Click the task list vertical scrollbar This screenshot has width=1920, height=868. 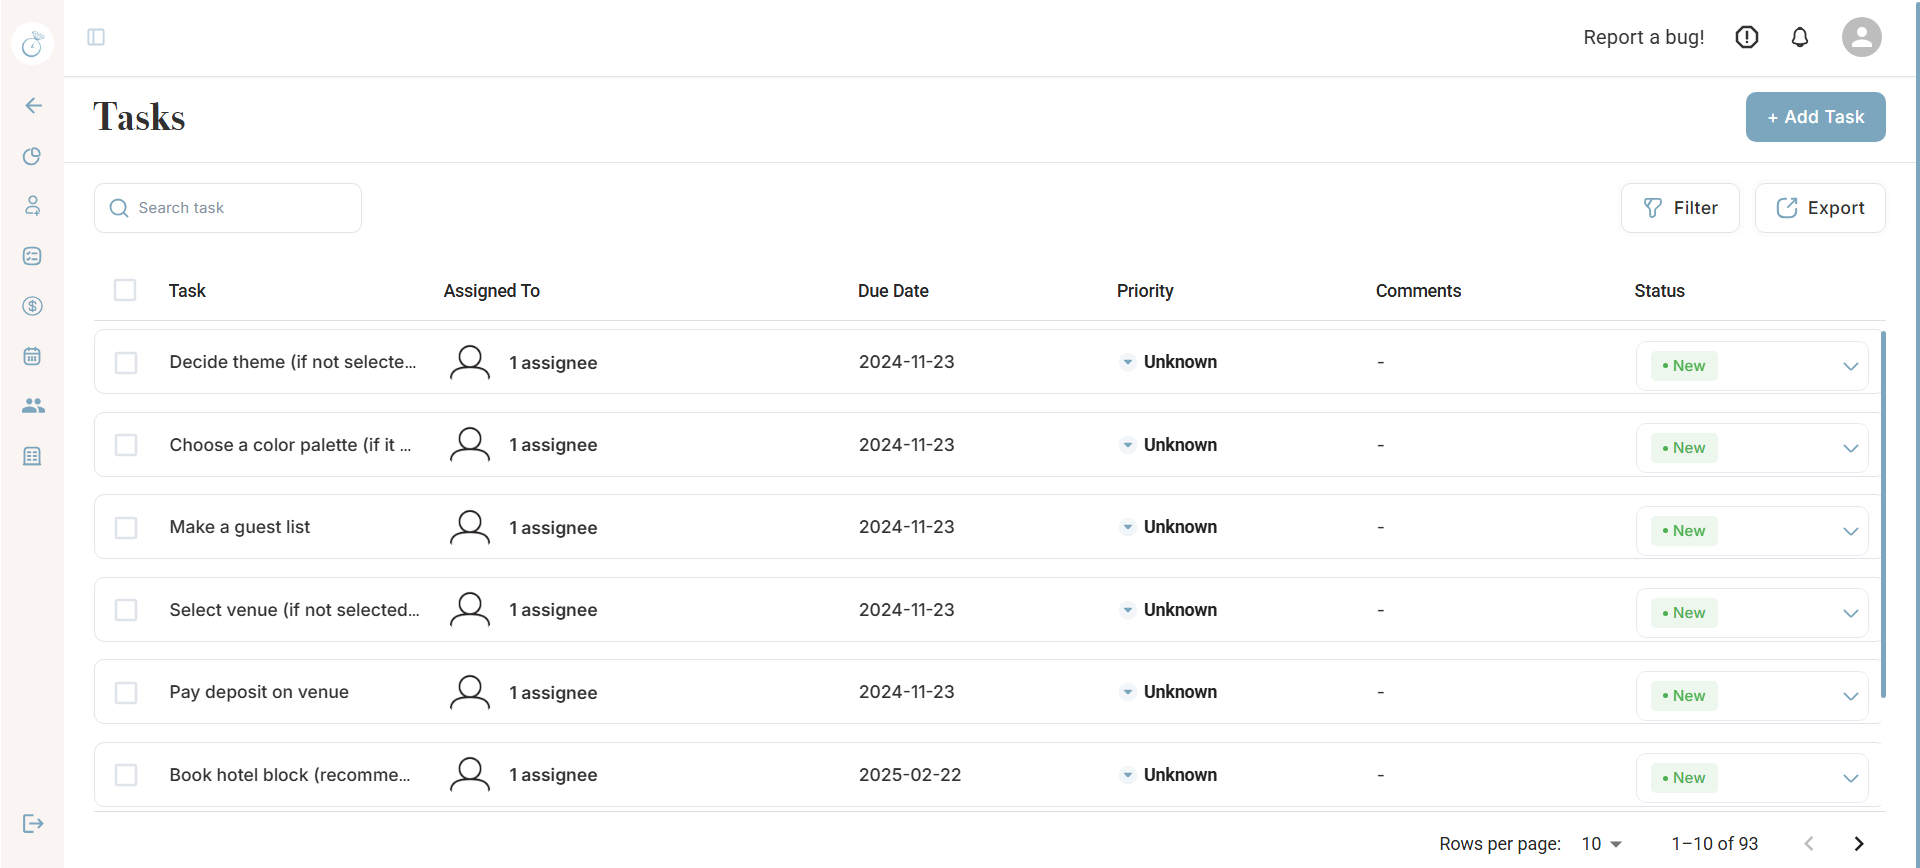coord(1884,515)
